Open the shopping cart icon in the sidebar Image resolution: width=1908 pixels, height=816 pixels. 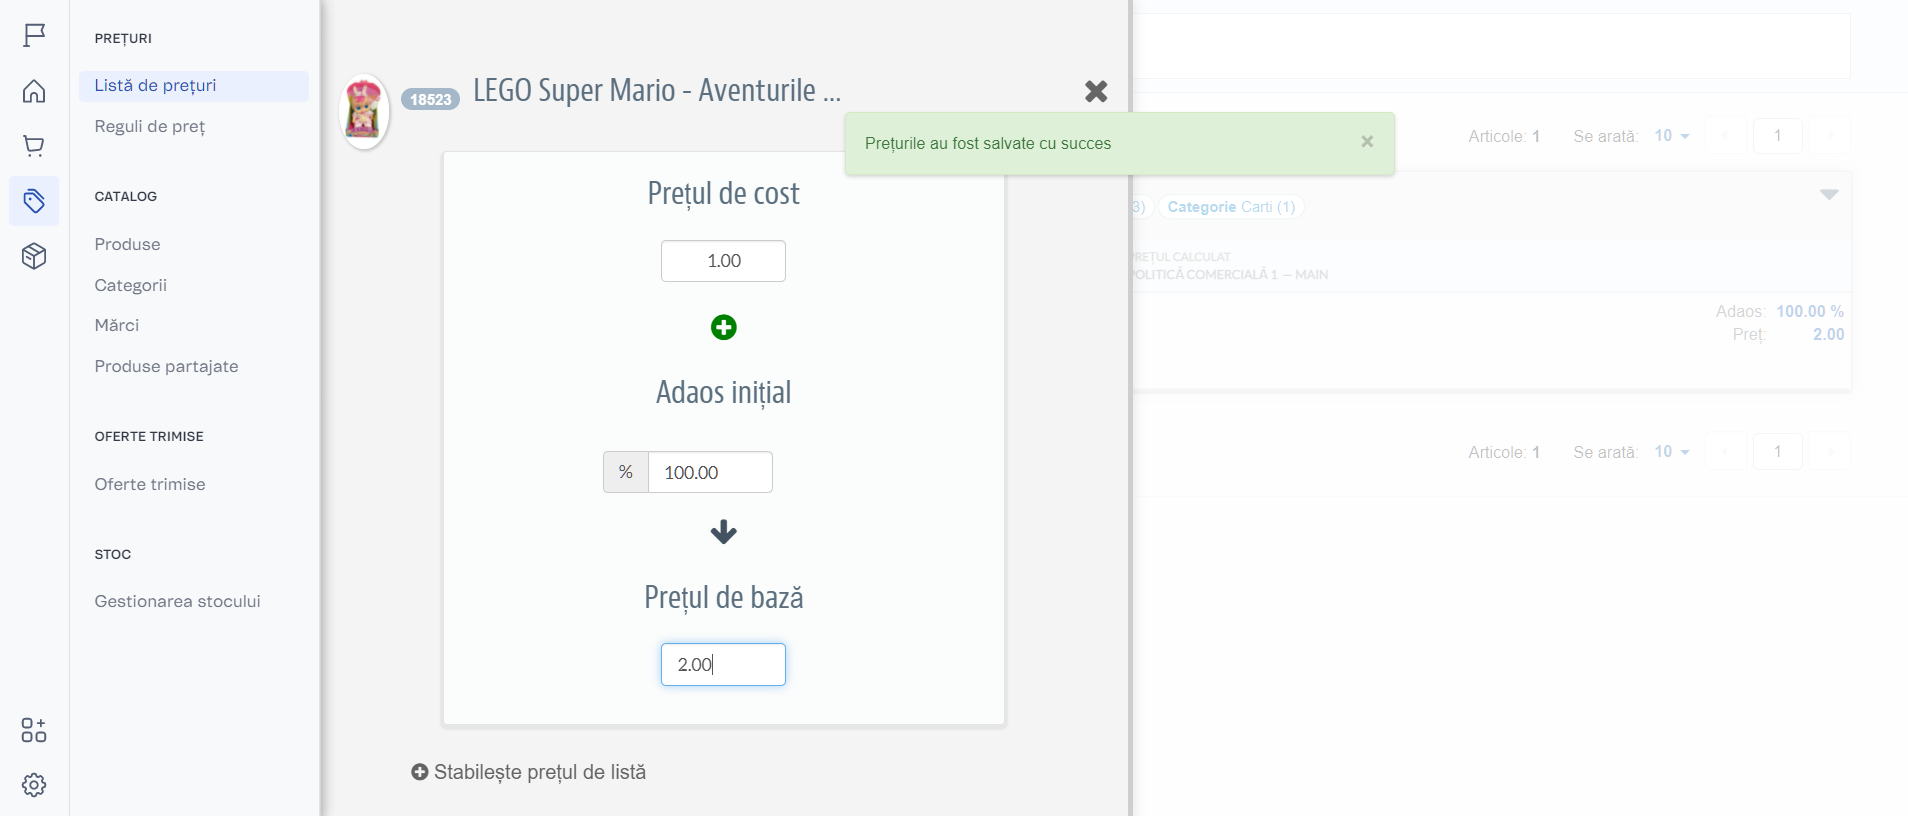pyautogui.click(x=34, y=146)
